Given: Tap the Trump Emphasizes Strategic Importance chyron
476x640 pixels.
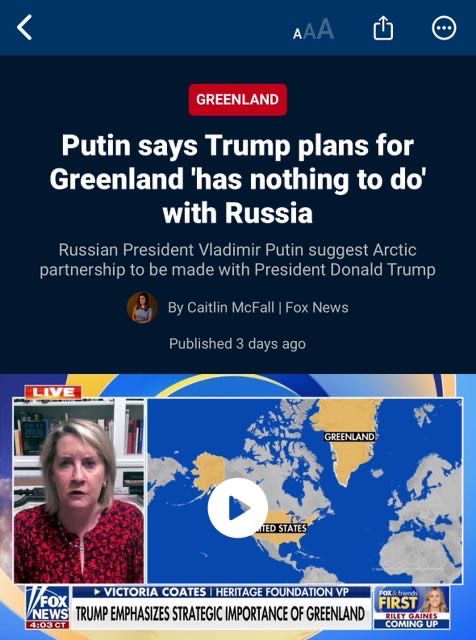Looking at the screenshot, I should (x=220, y=613).
